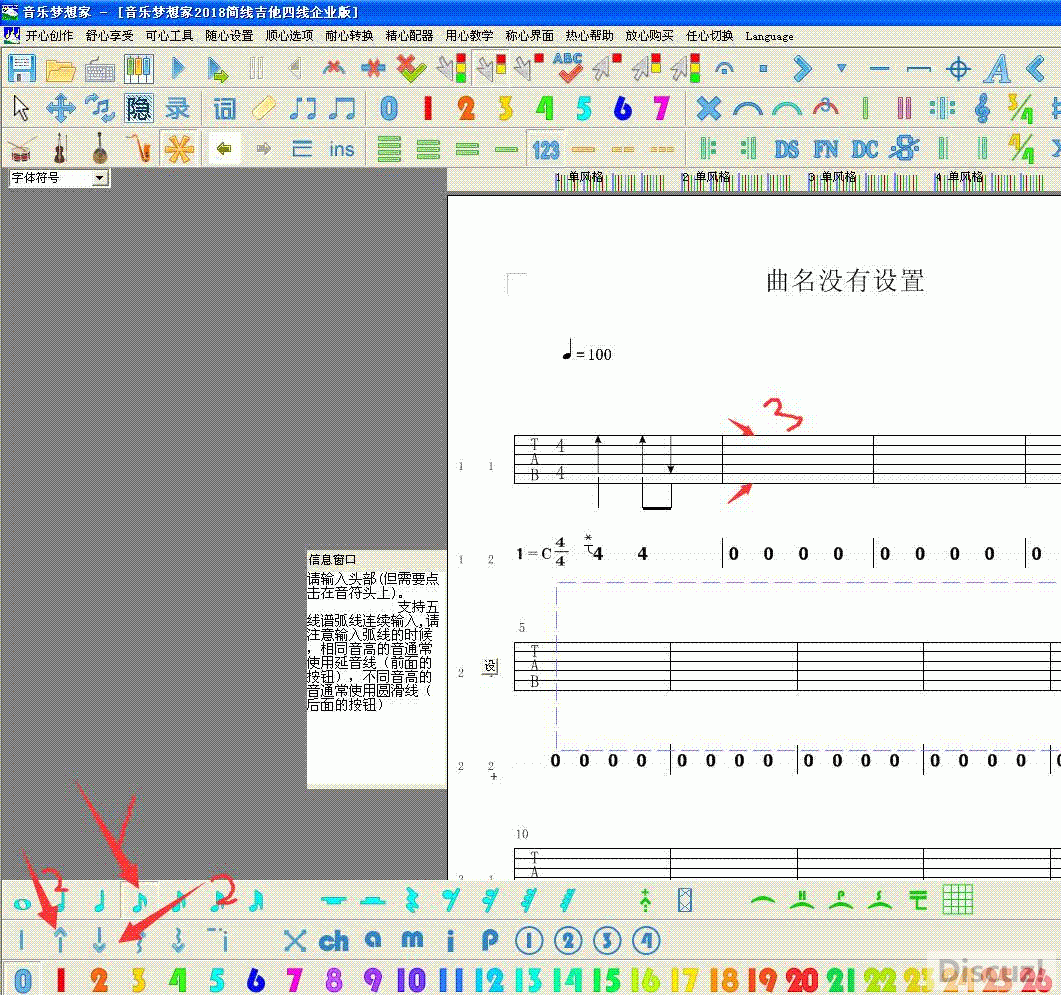The image size is (1061, 995).
Task: Click the key signature 1=C text
Action: coord(534,554)
